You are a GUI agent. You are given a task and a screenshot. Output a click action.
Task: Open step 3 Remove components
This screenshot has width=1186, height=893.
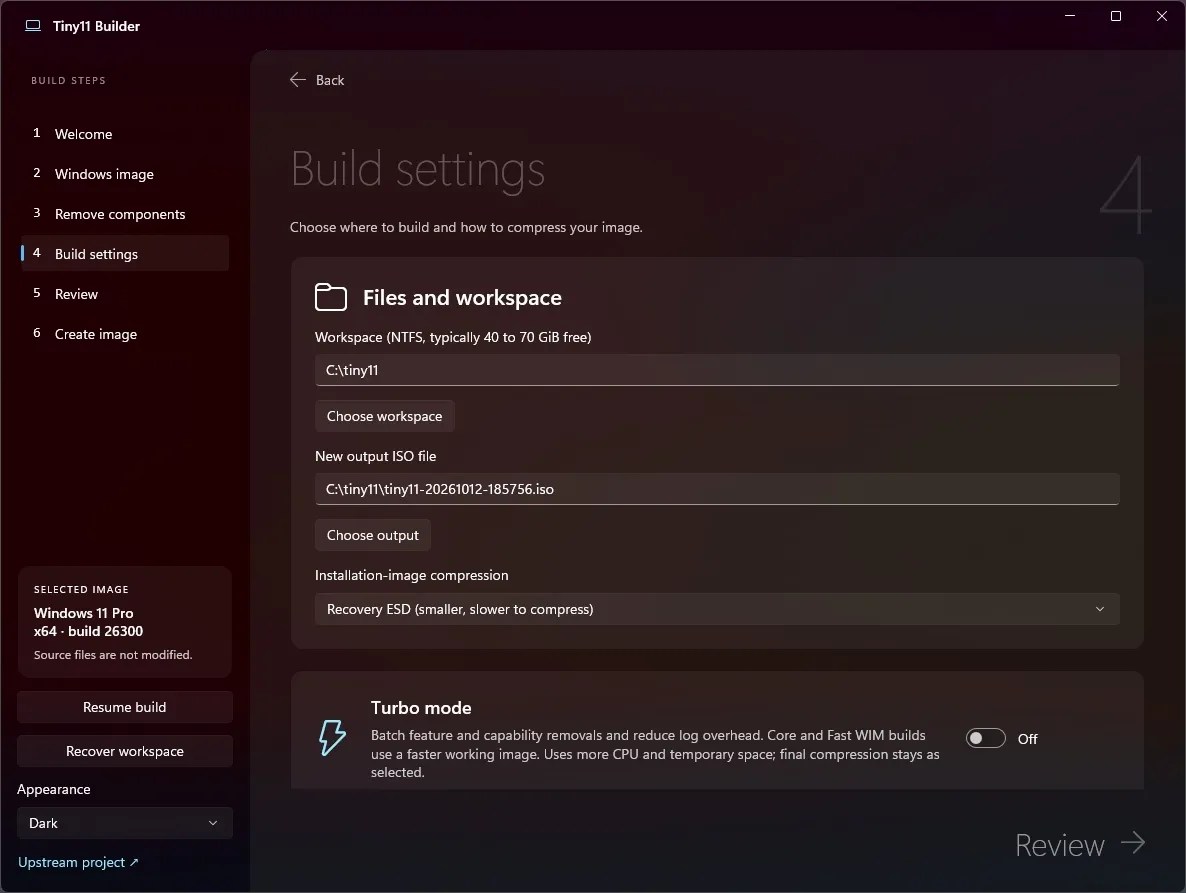pyautogui.click(x=125, y=214)
